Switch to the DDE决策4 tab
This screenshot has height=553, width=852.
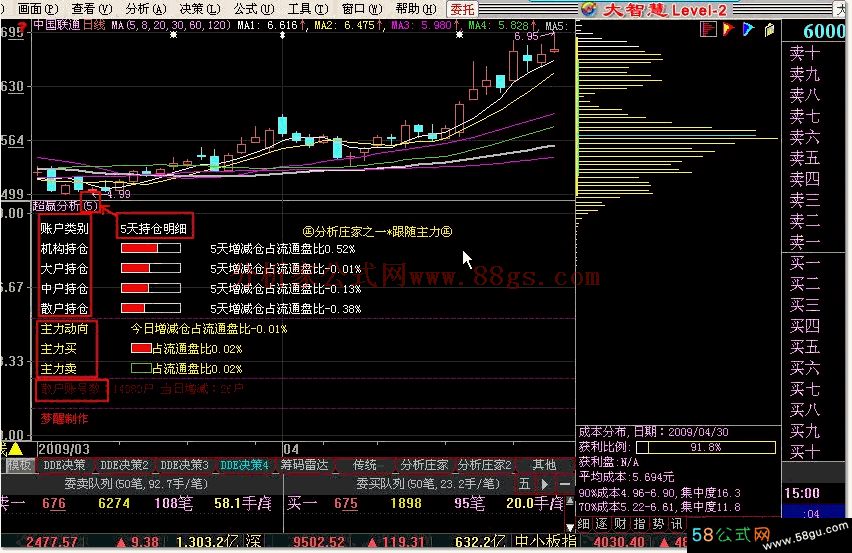(x=244, y=465)
